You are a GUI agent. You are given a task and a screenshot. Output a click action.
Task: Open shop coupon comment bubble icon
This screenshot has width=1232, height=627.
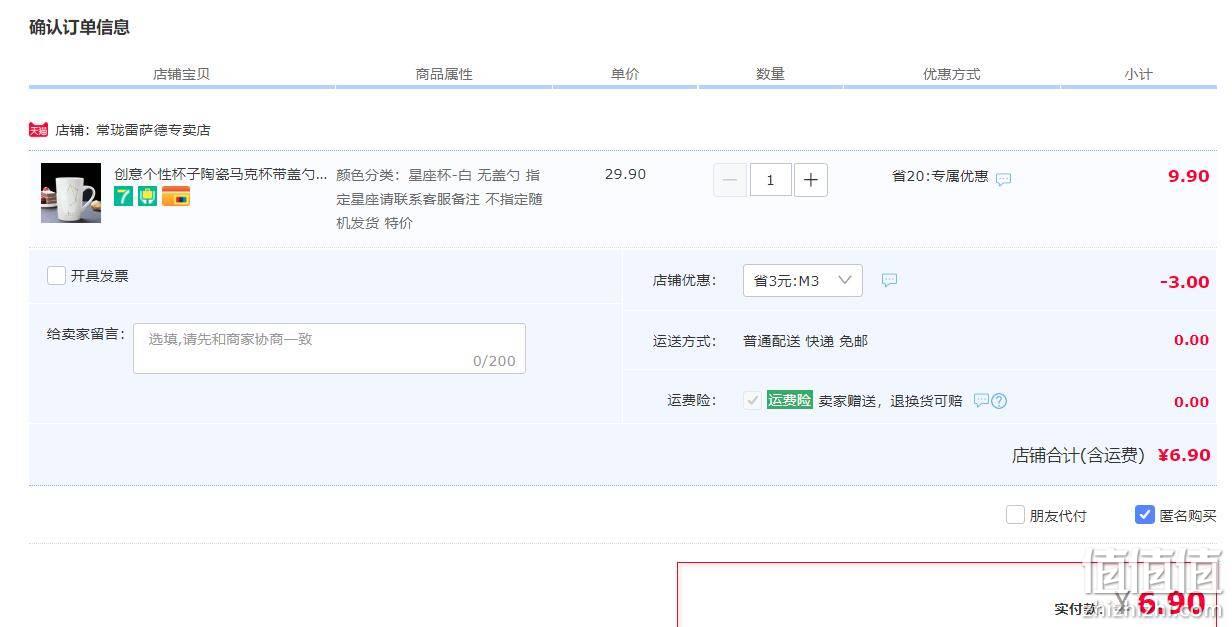click(x=889, y=280)
